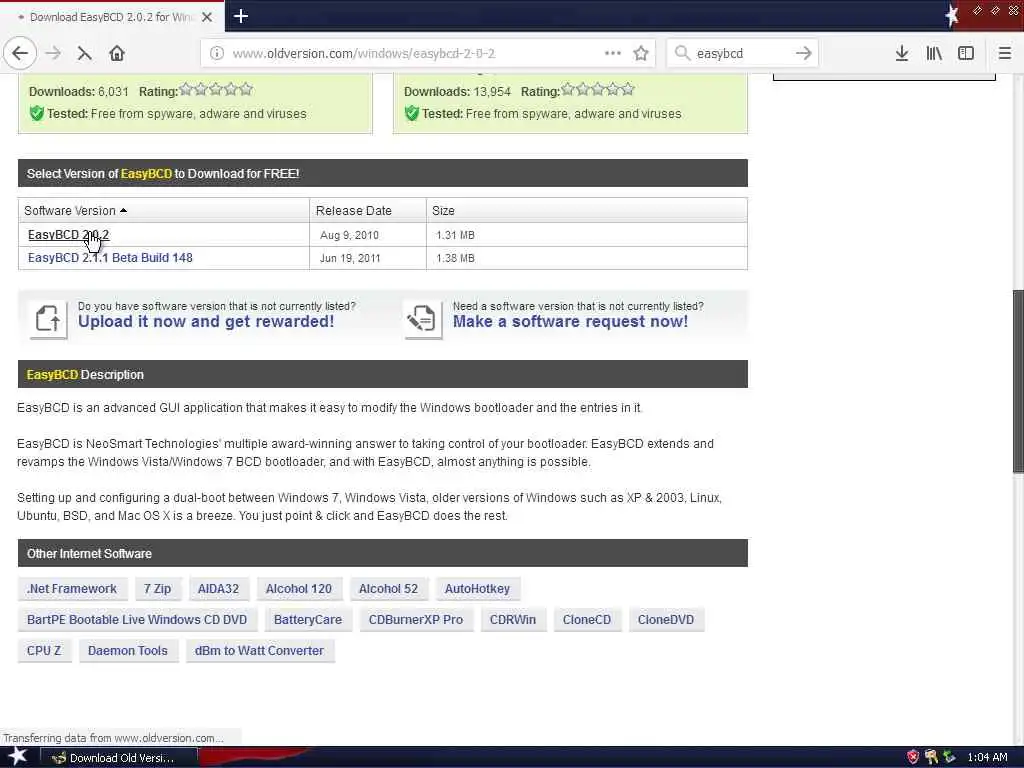Image resolution: width=1024 pixels, height=768 pixels.
Task: Open the Alcohol 52 link
Action: click(x=388, y=588)
